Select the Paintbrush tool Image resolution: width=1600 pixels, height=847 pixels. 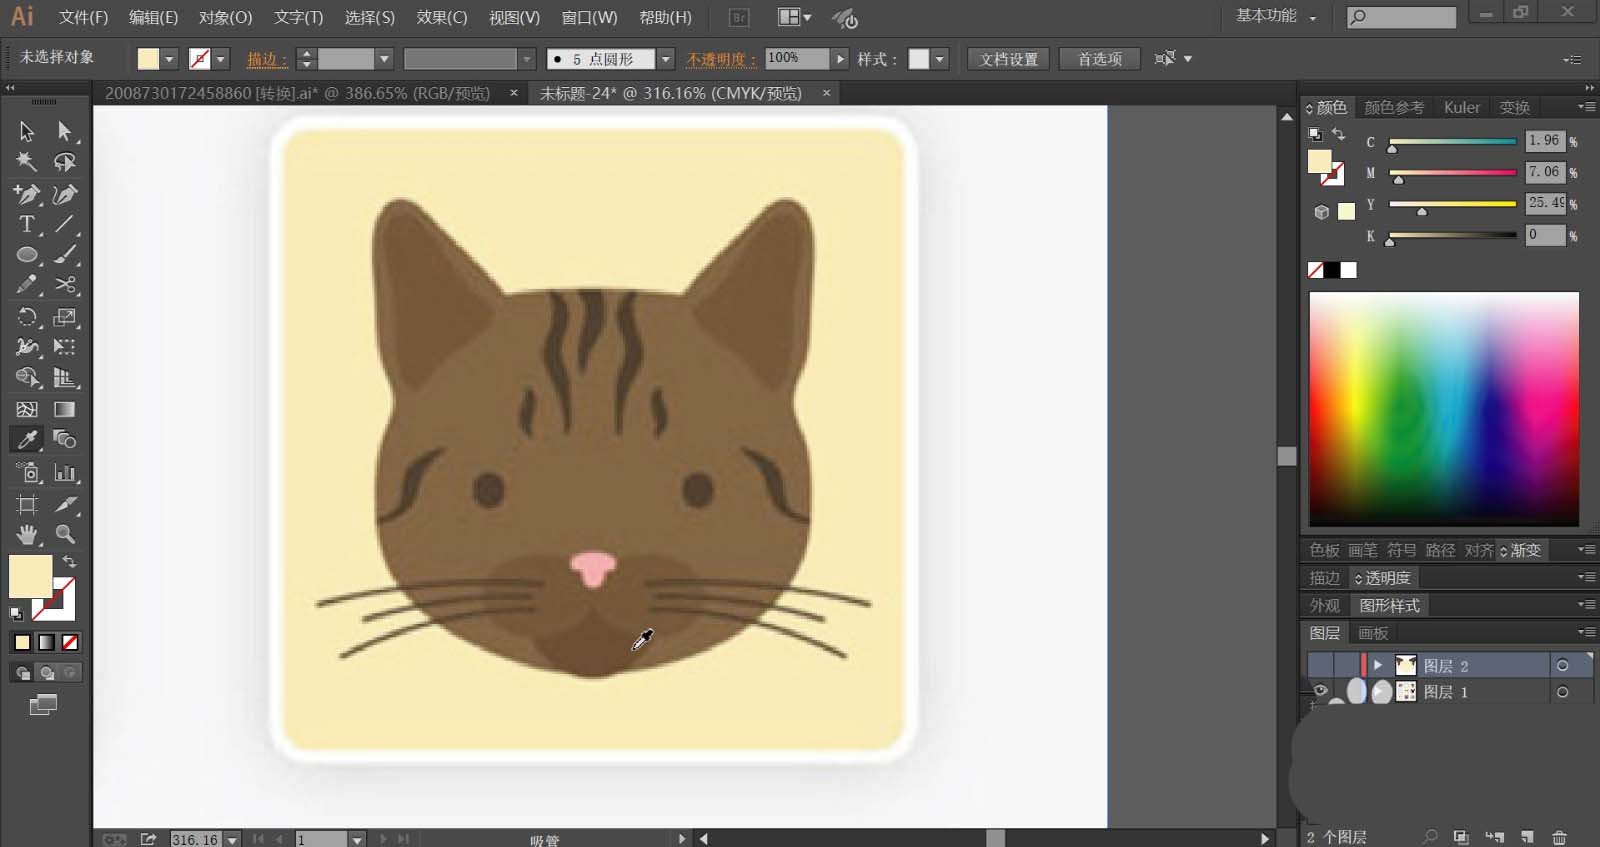pyautogui.click(x=65, y=255)
